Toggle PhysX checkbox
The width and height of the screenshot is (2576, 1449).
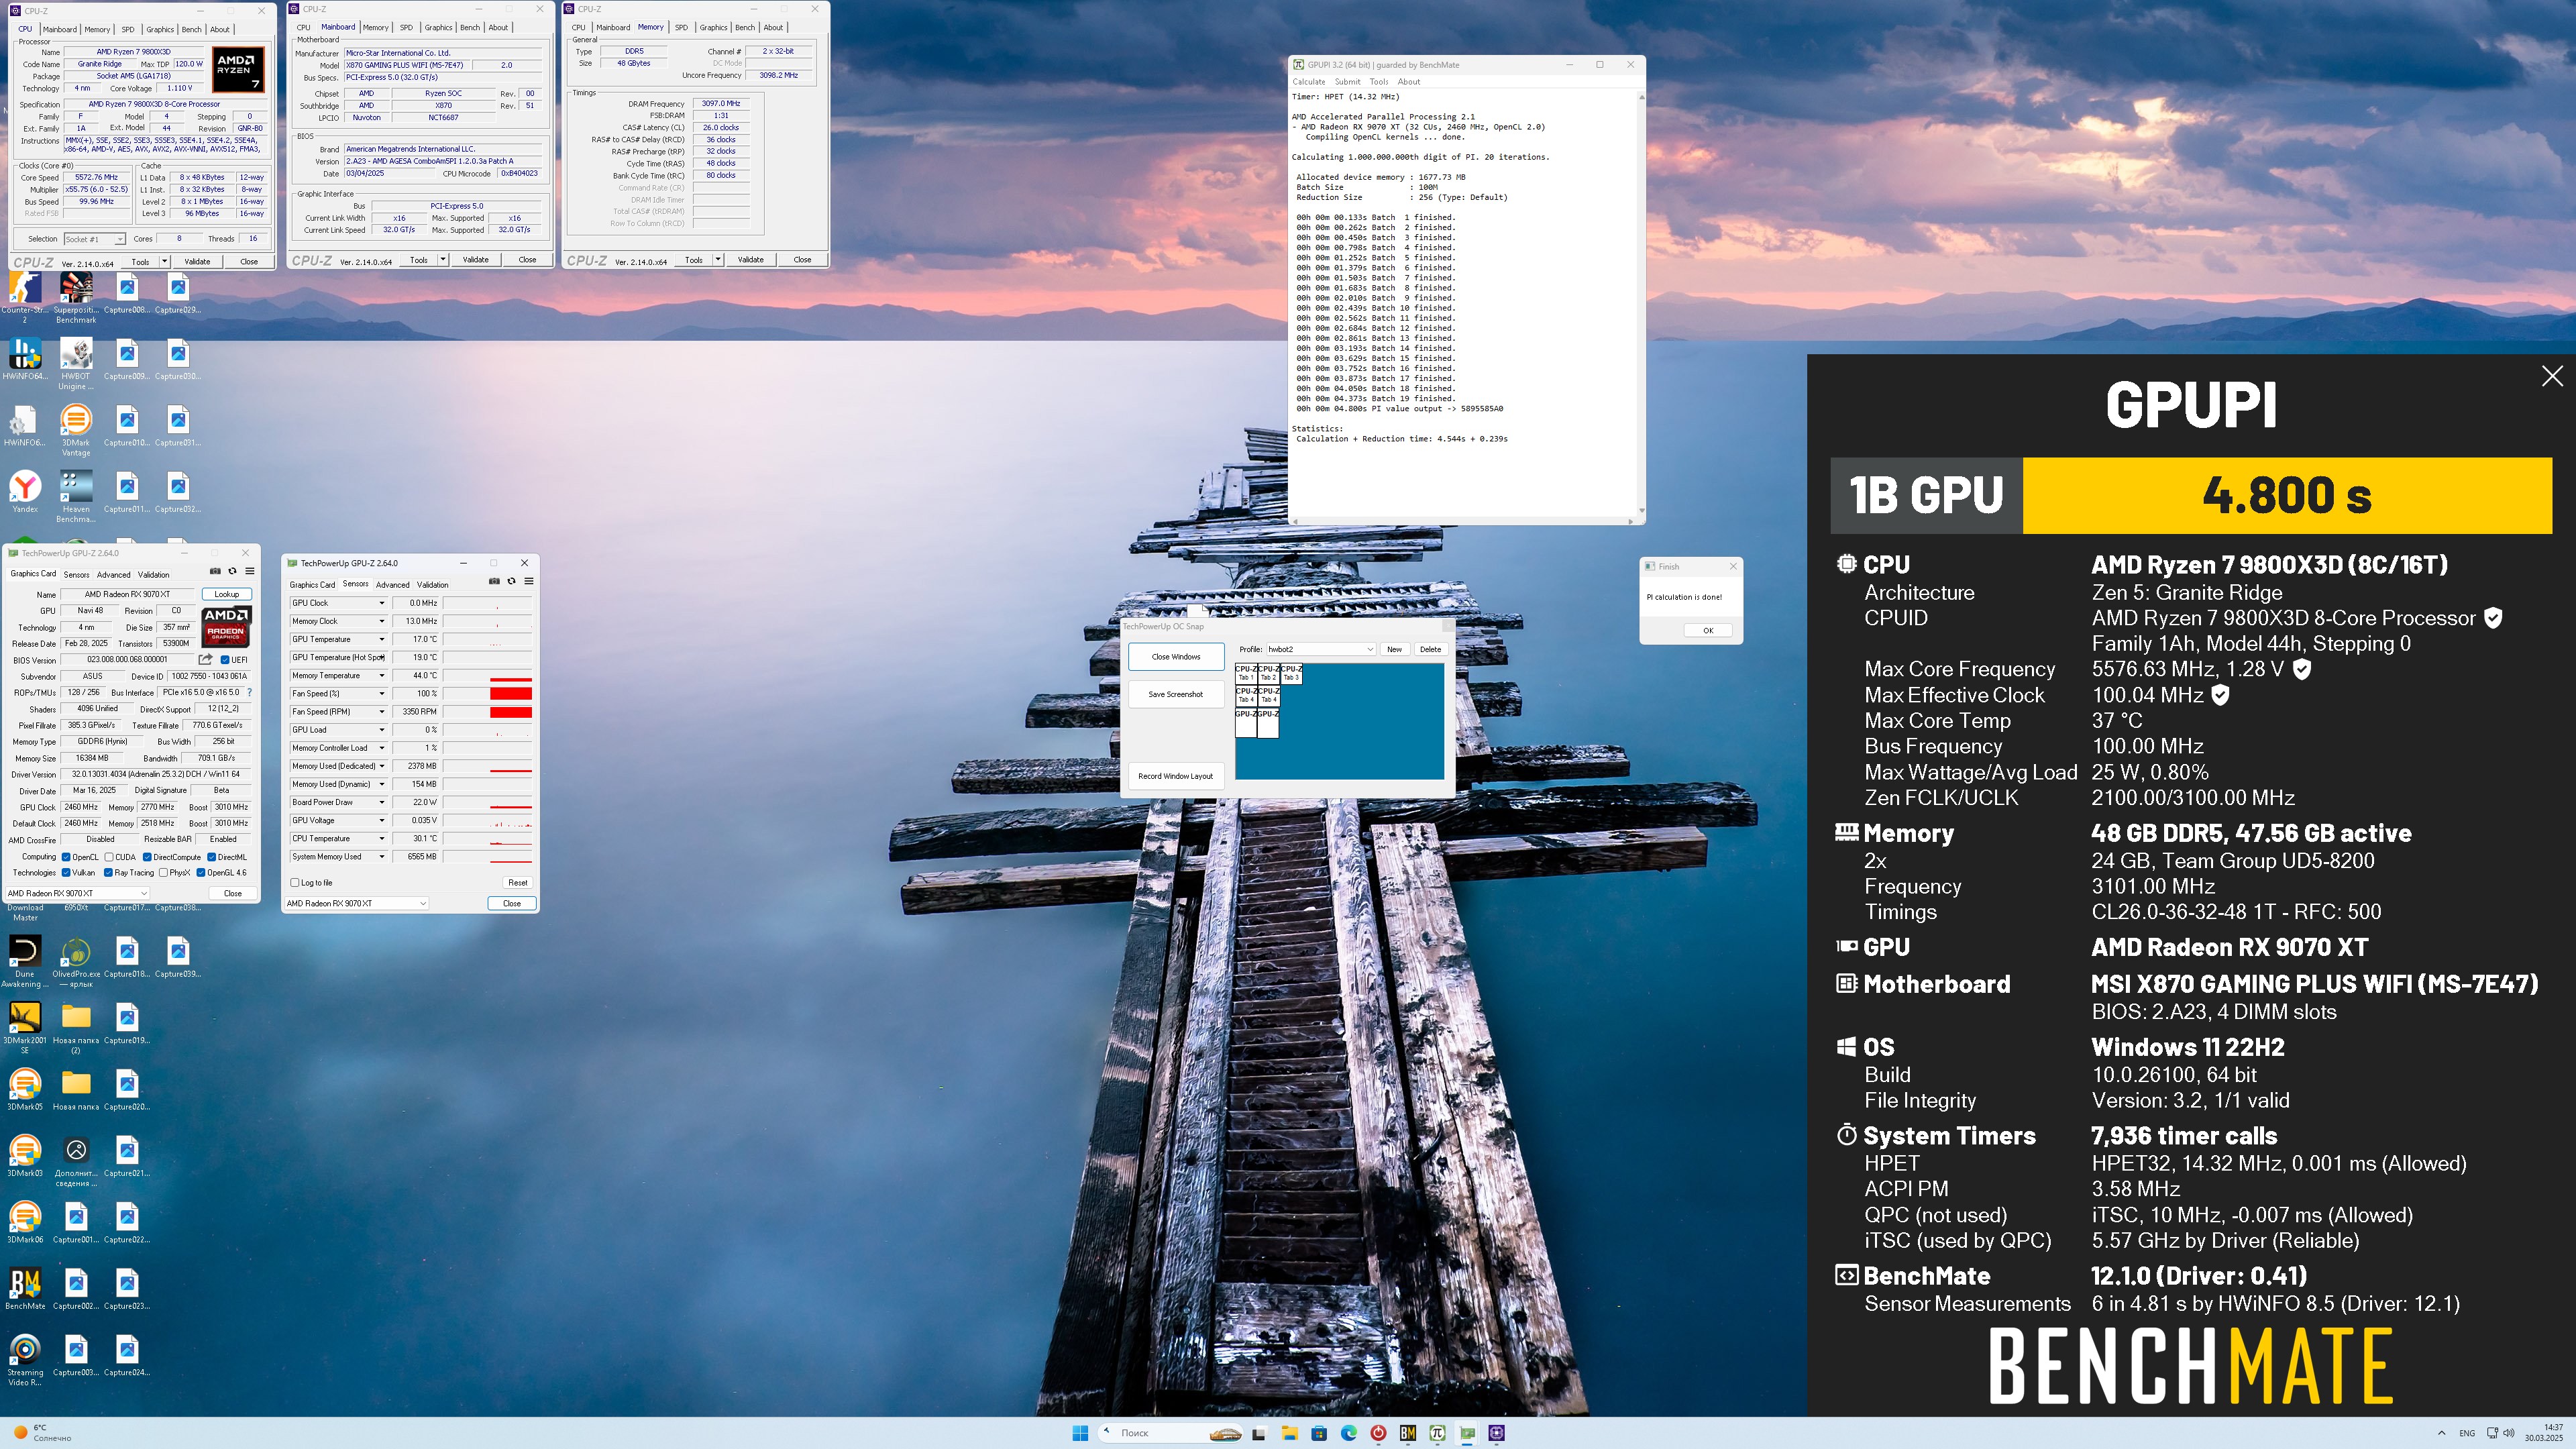point(163,873)
